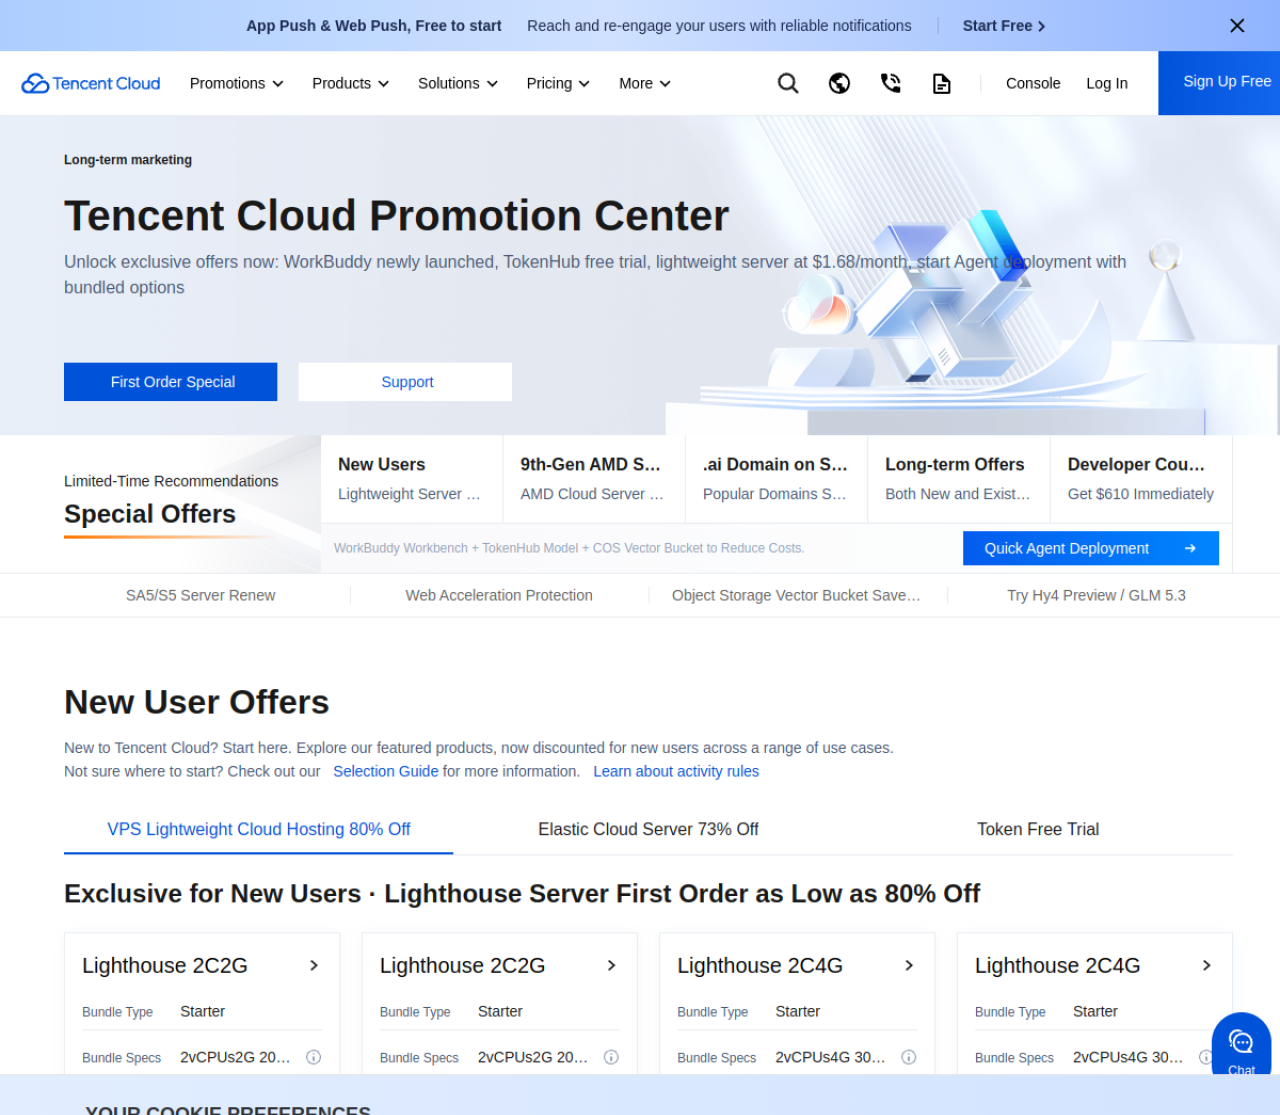The width and height of the screenshot is (1280, 1115).
Task: Switch to Elastic Cloud Server 73% Off tab
Action: (648, 829)
